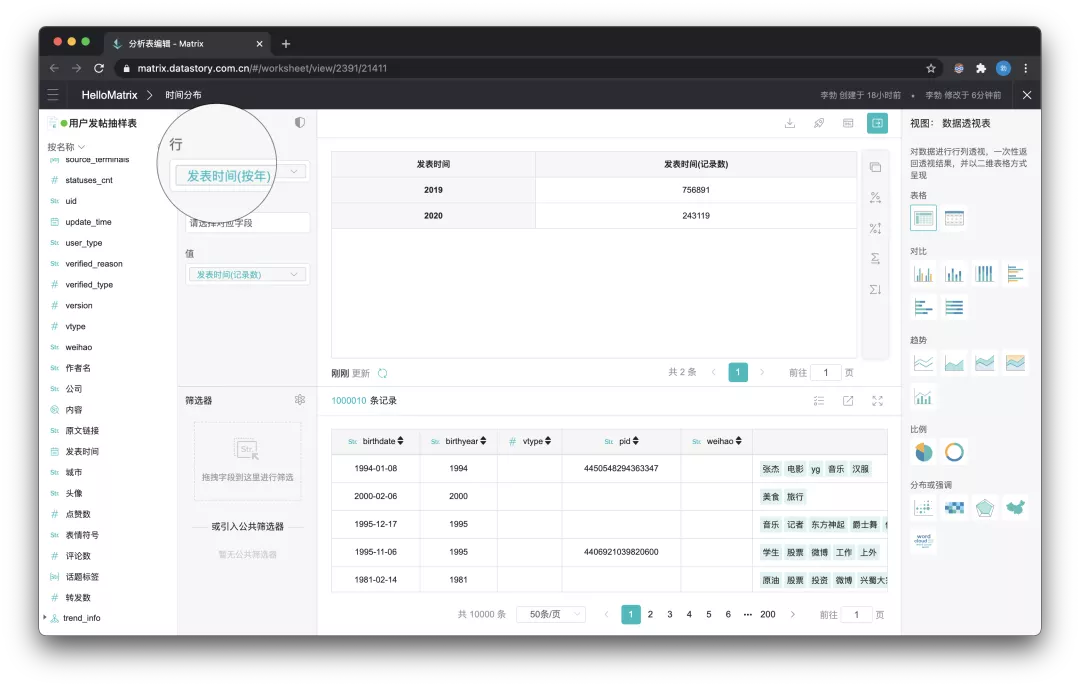Select the pivot table view icon
Viewport: 1080px width, 687px height.
click(923, 218)
